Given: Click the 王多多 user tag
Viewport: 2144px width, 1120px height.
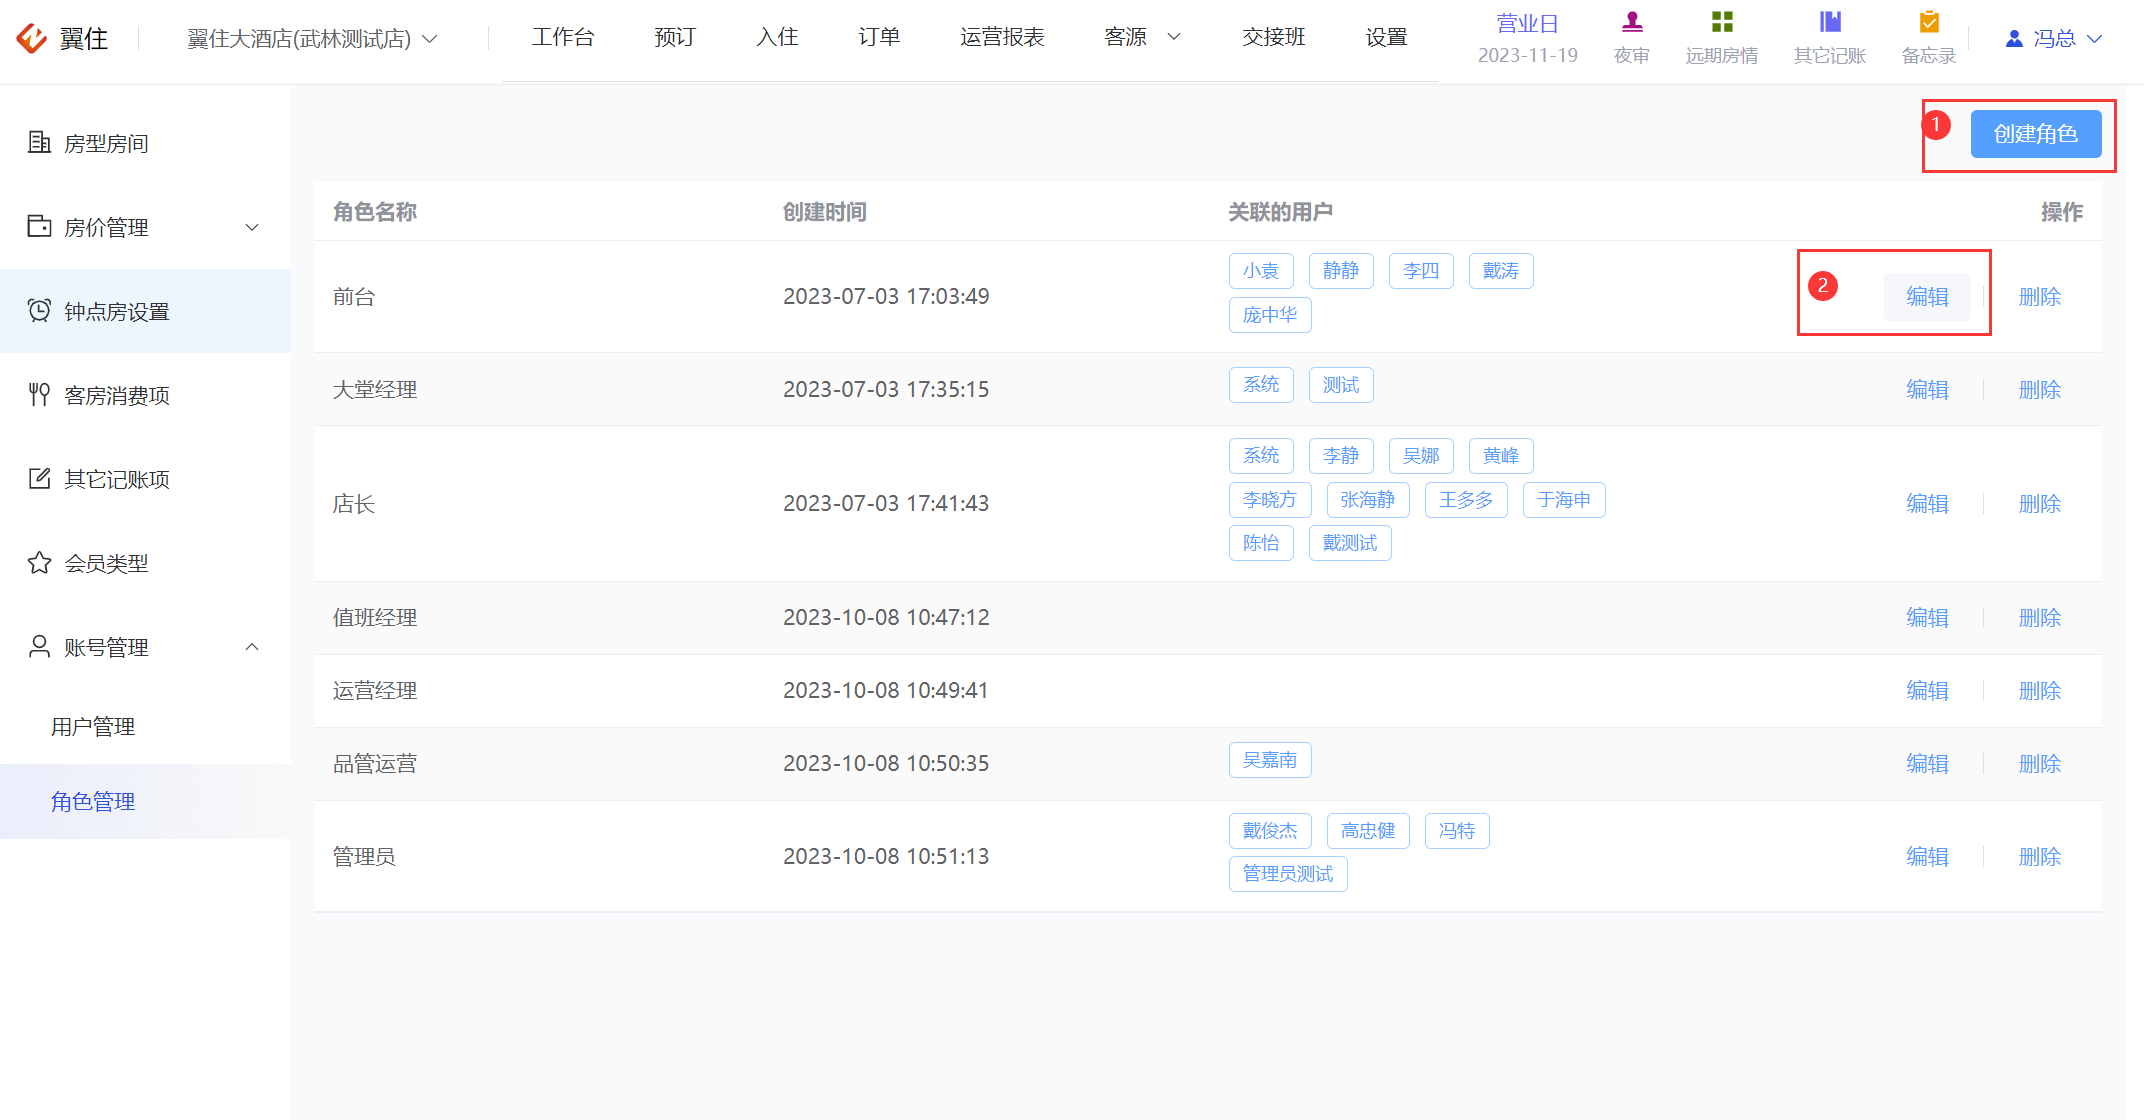Looking at the screenshot, I should [1466, 500].
